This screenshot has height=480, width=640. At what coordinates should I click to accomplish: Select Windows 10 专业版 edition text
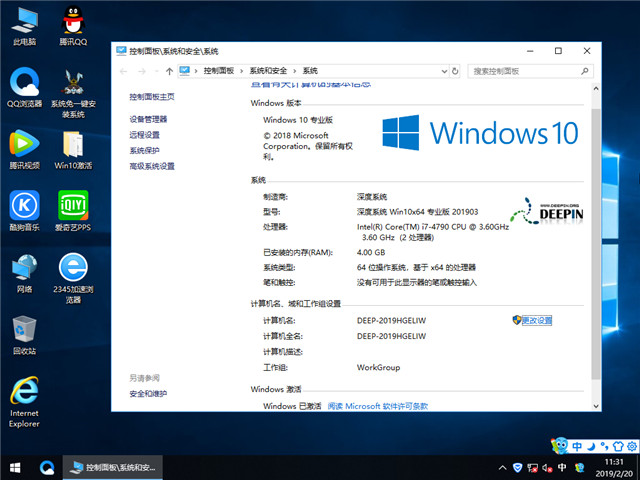(x=298, y=120)
